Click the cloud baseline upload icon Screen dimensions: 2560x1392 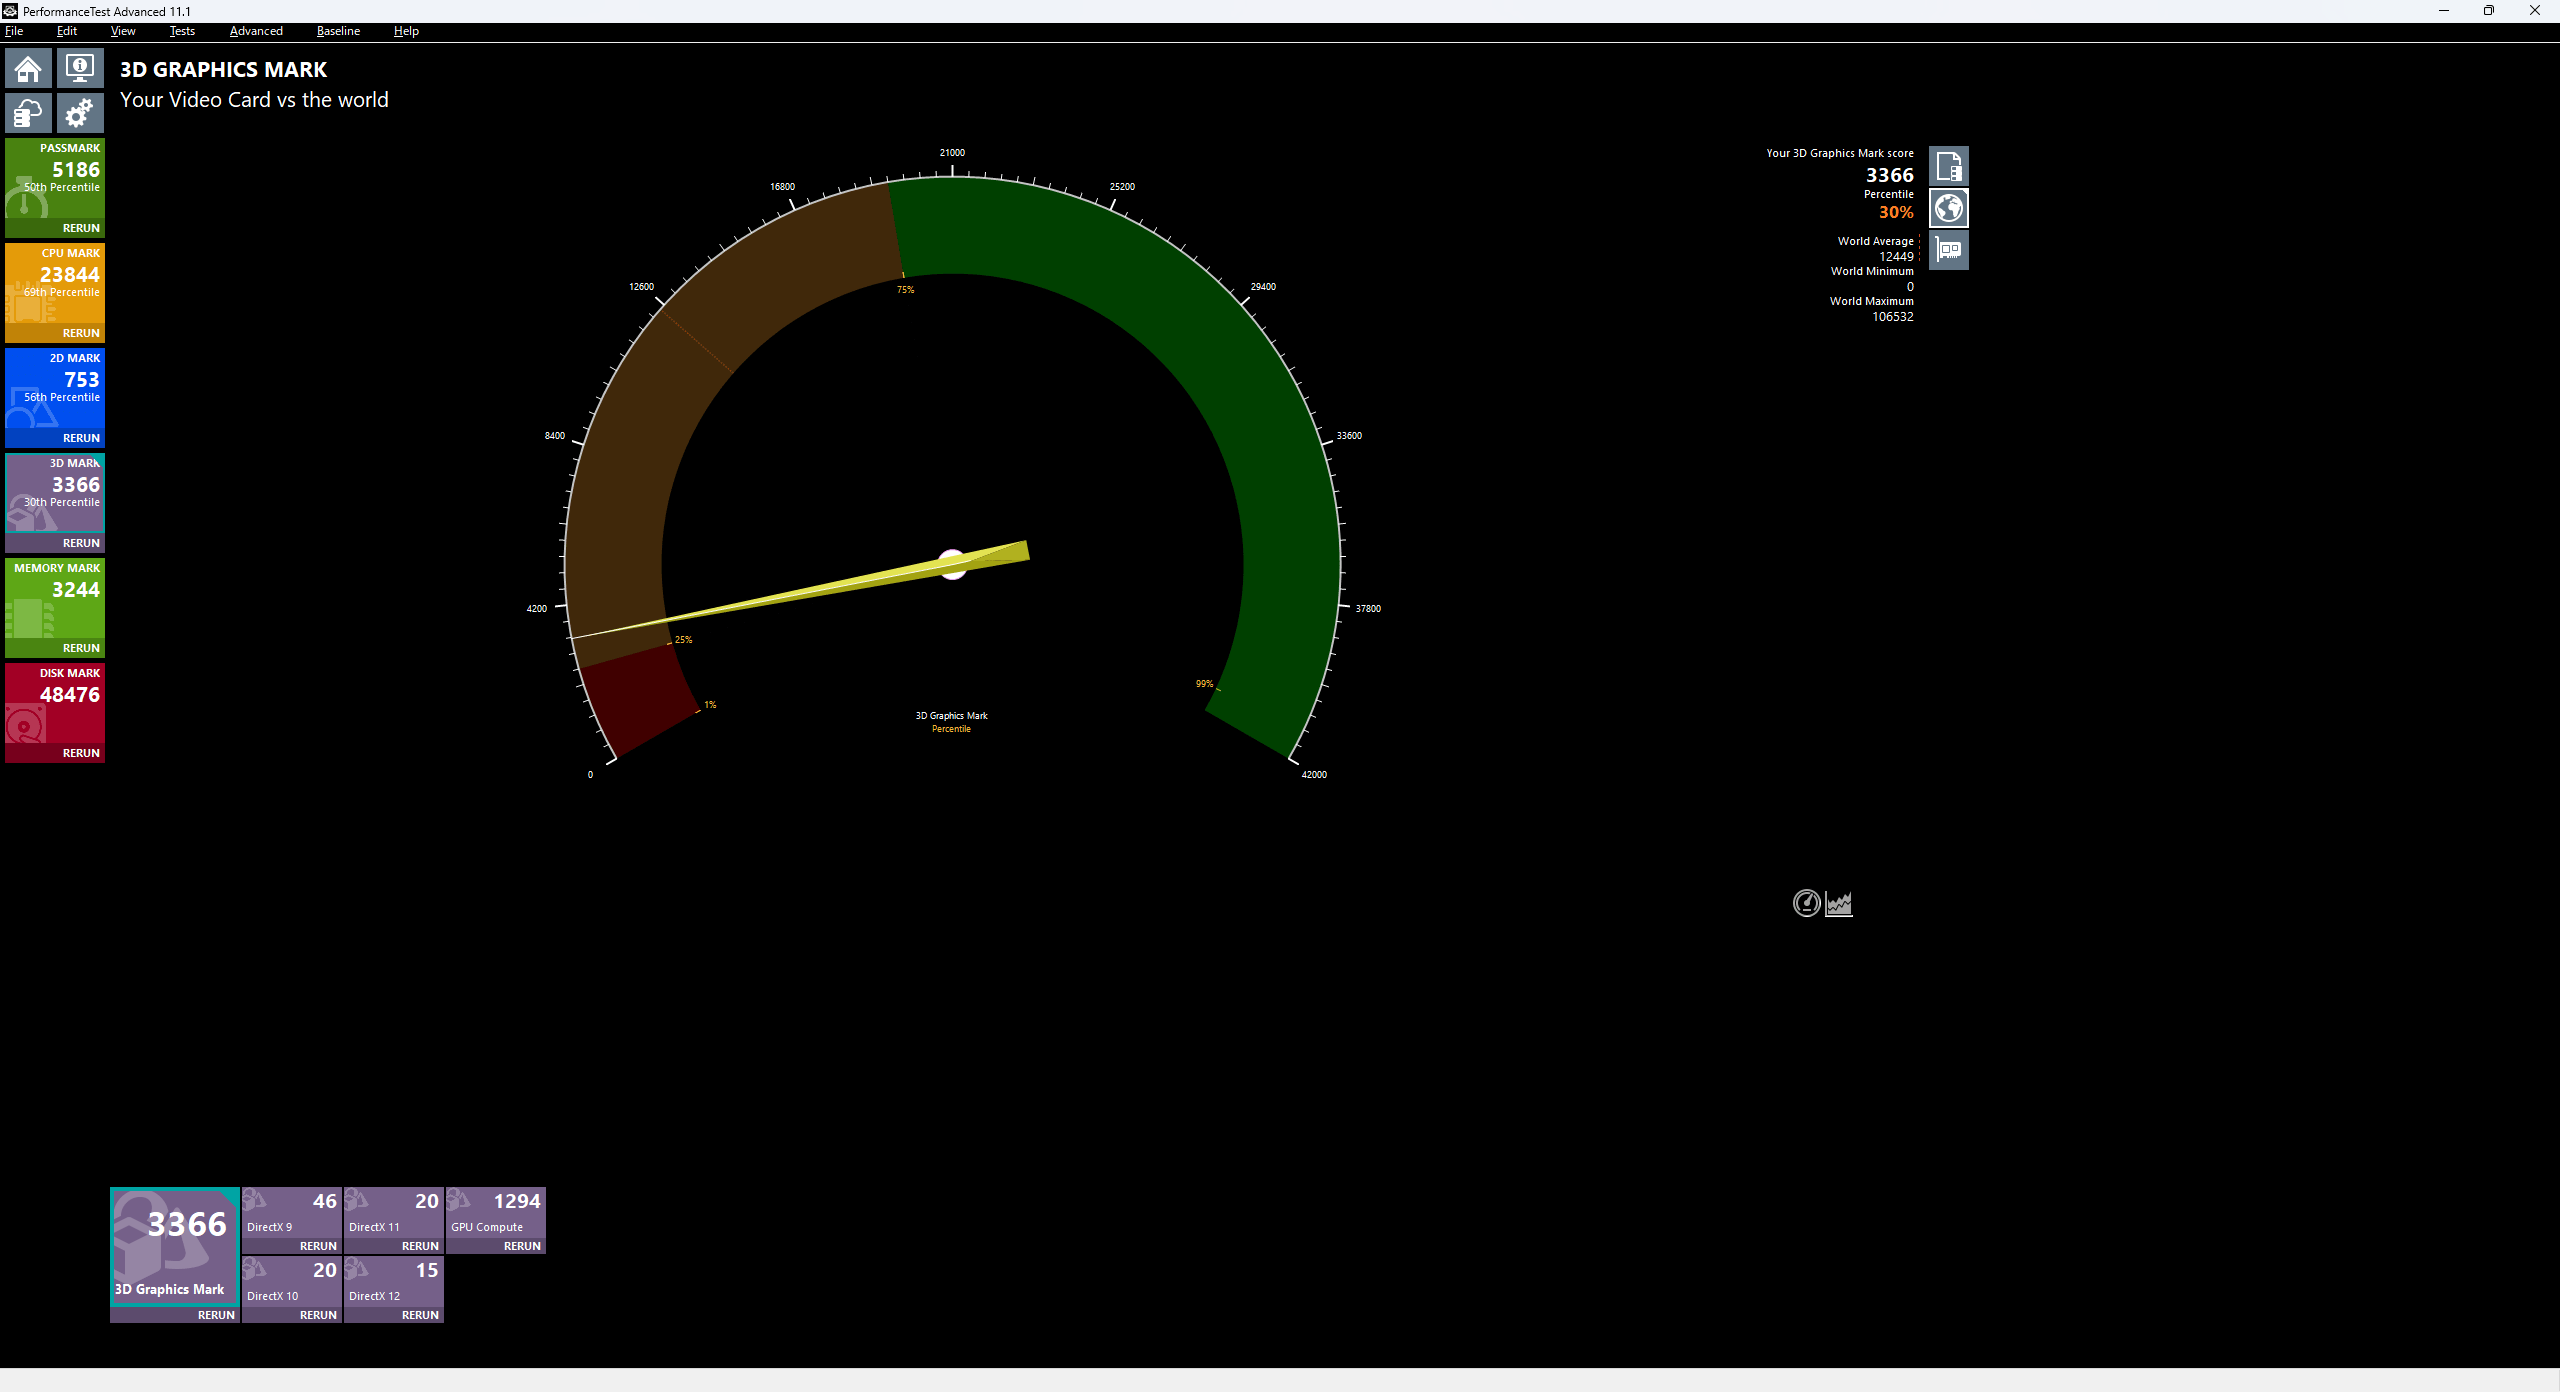point(28,113)
